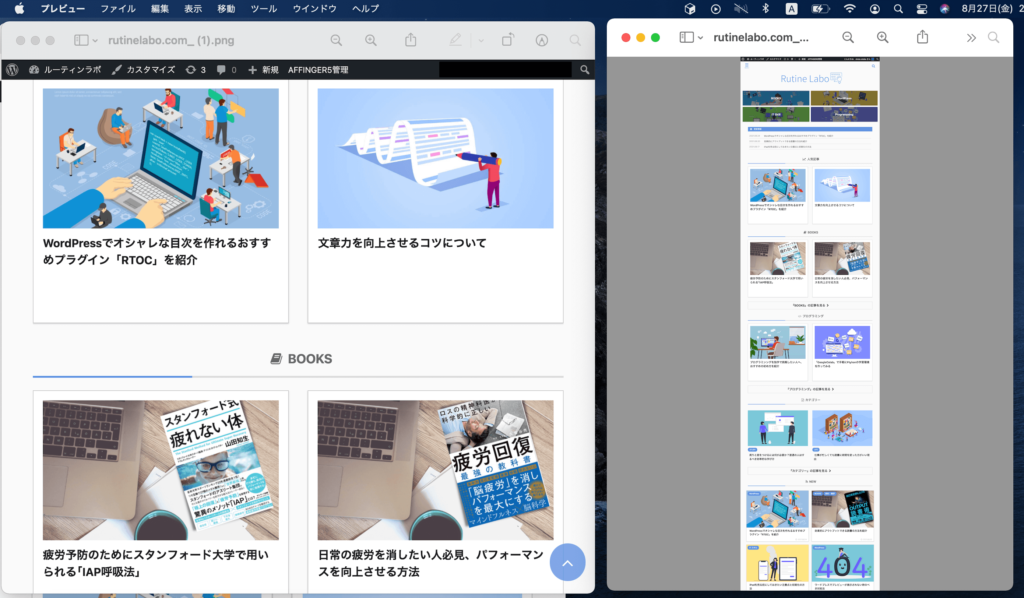Click the Wi-Fi icon in the menu bar
This screenshot has height=598, width=1024.
[849, 8]
